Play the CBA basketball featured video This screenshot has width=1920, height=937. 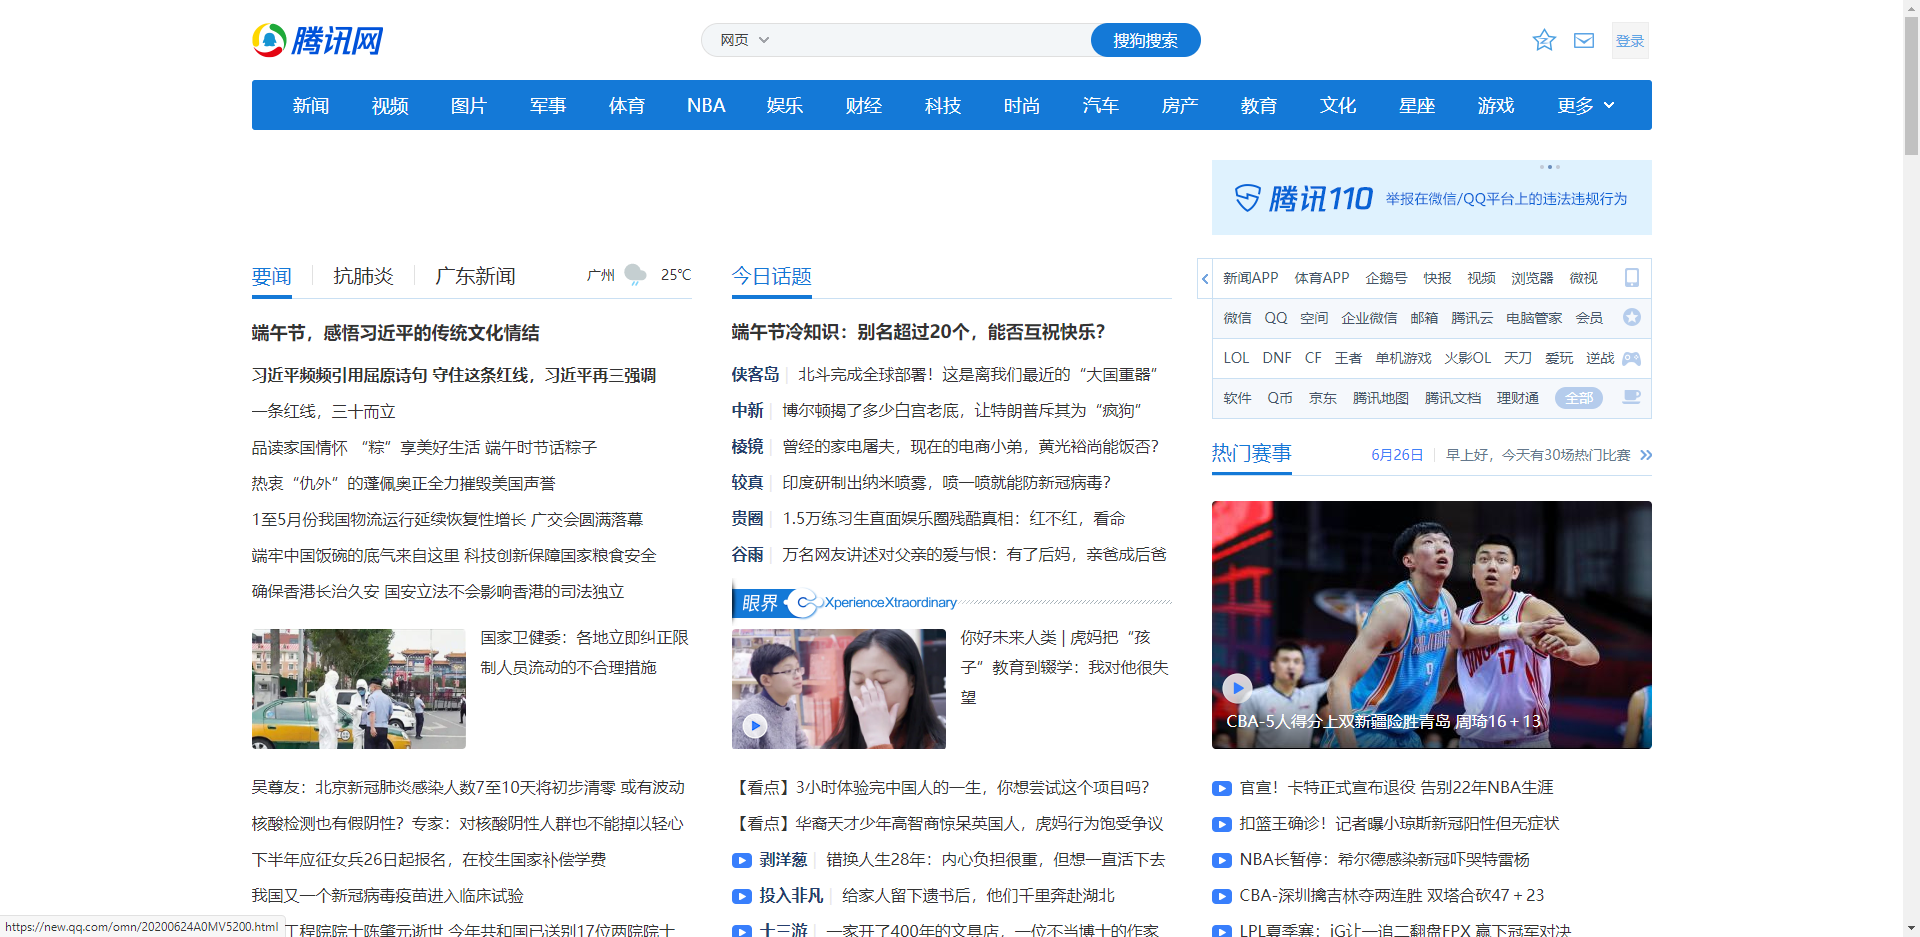tap(1237, 687)
